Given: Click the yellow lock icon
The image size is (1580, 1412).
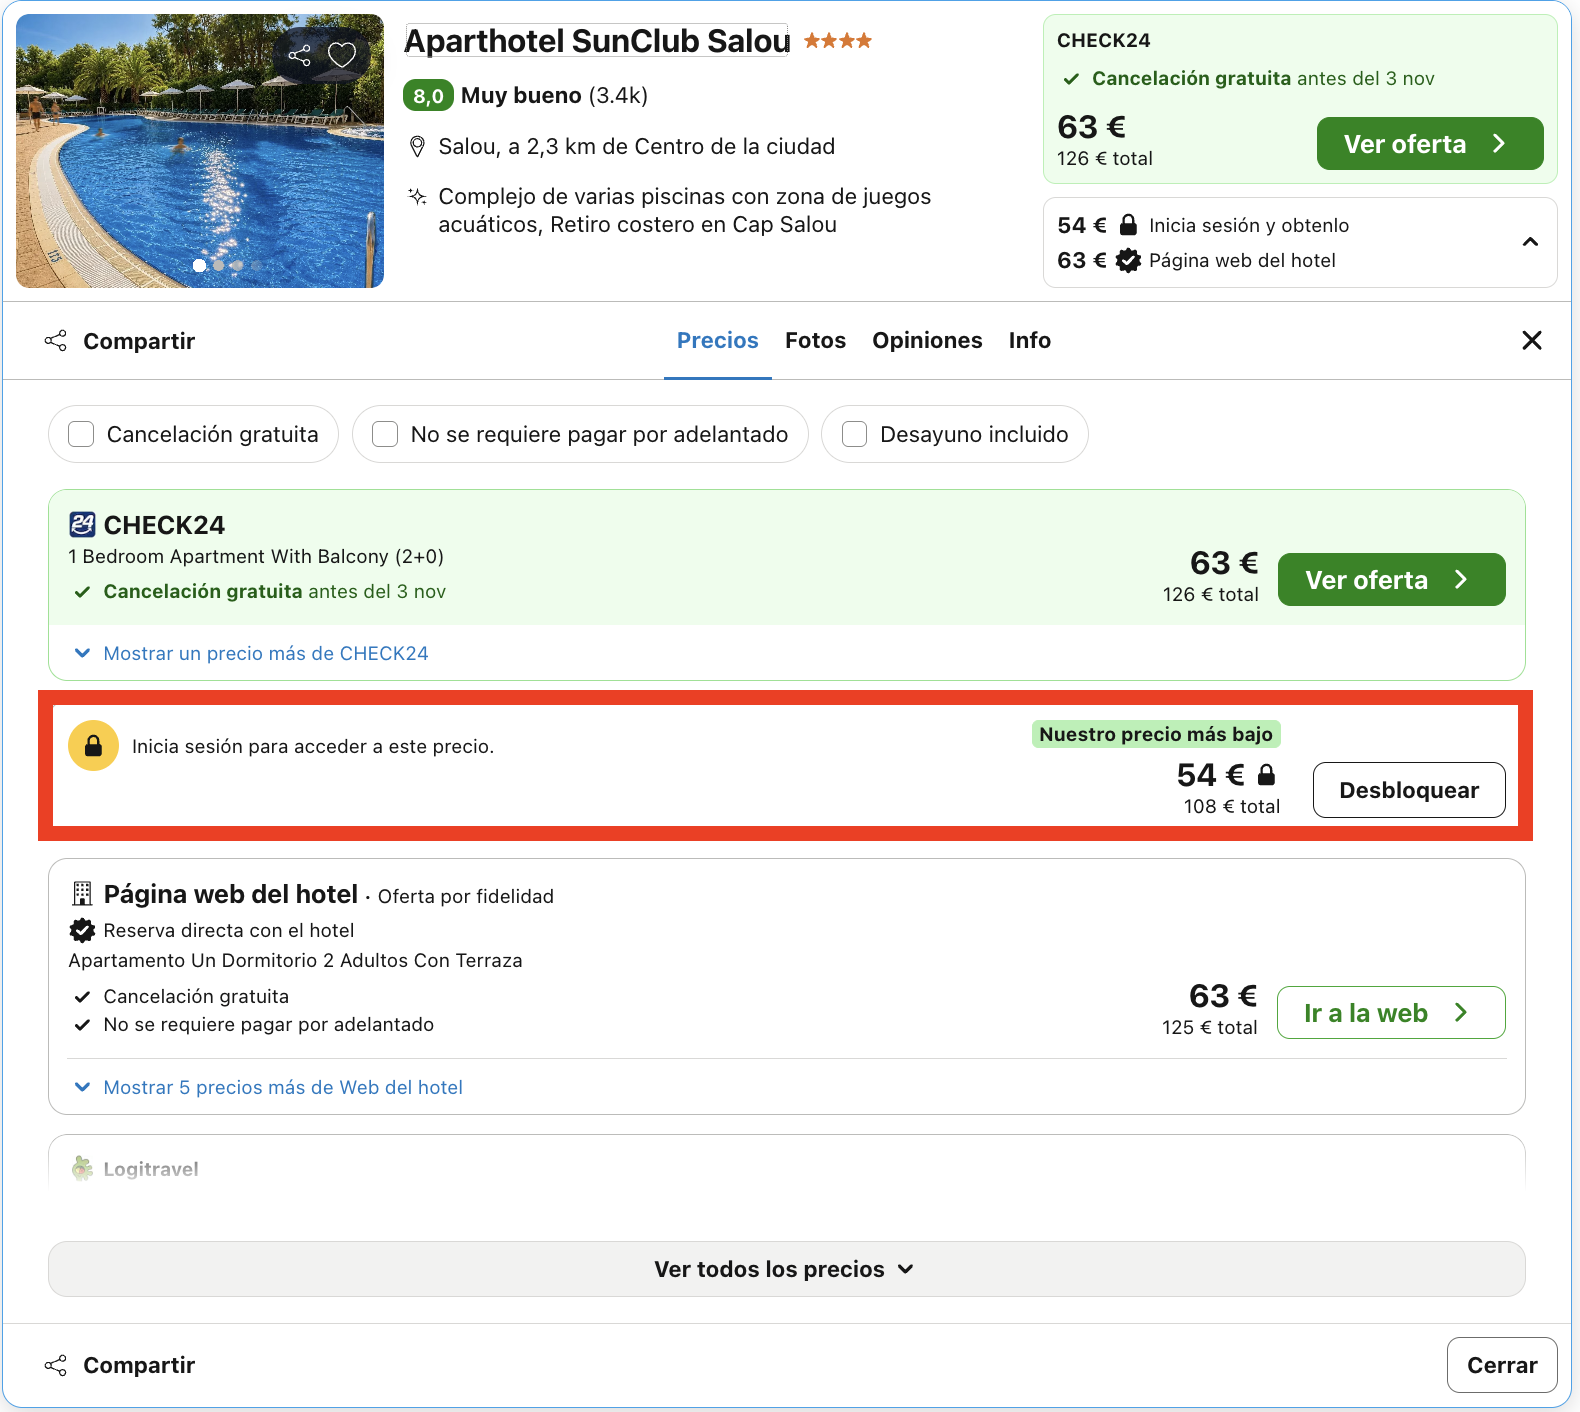Looking at the screenshot, I should [93, 746].
